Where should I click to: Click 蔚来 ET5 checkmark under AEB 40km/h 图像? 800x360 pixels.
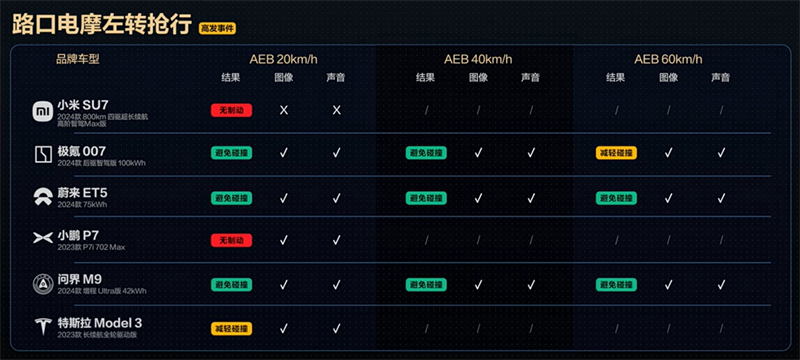click(478, 197)
